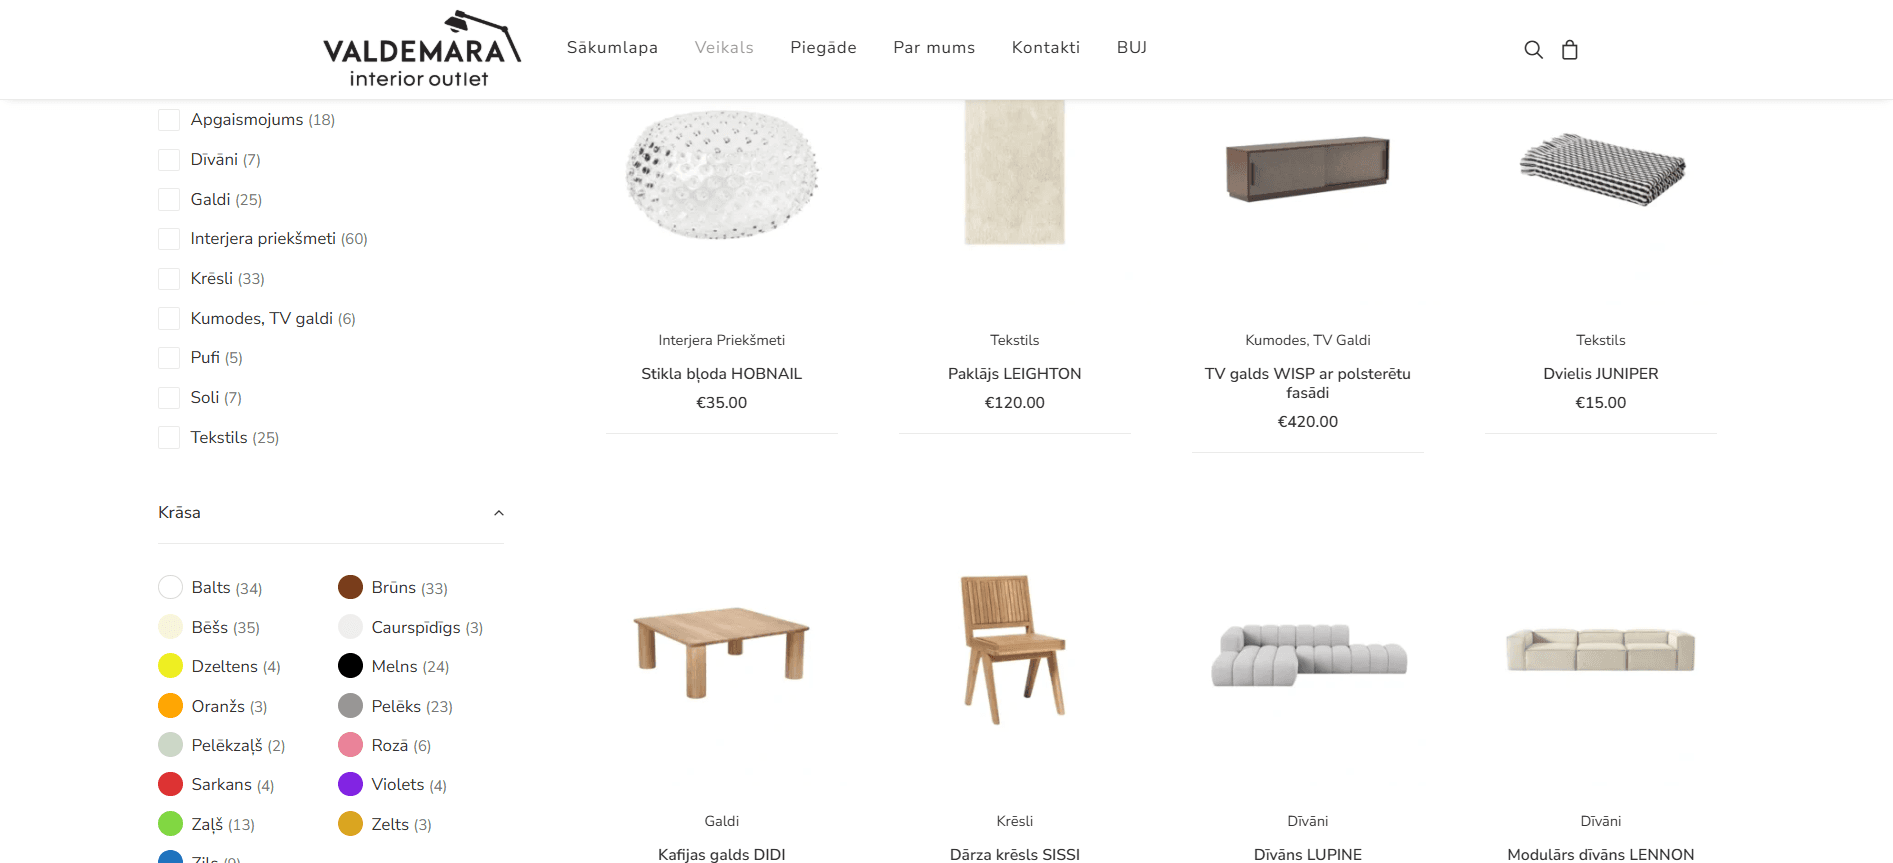Go to the Sākumlapa menu item

pyautogui.click(x=612, y=48)
